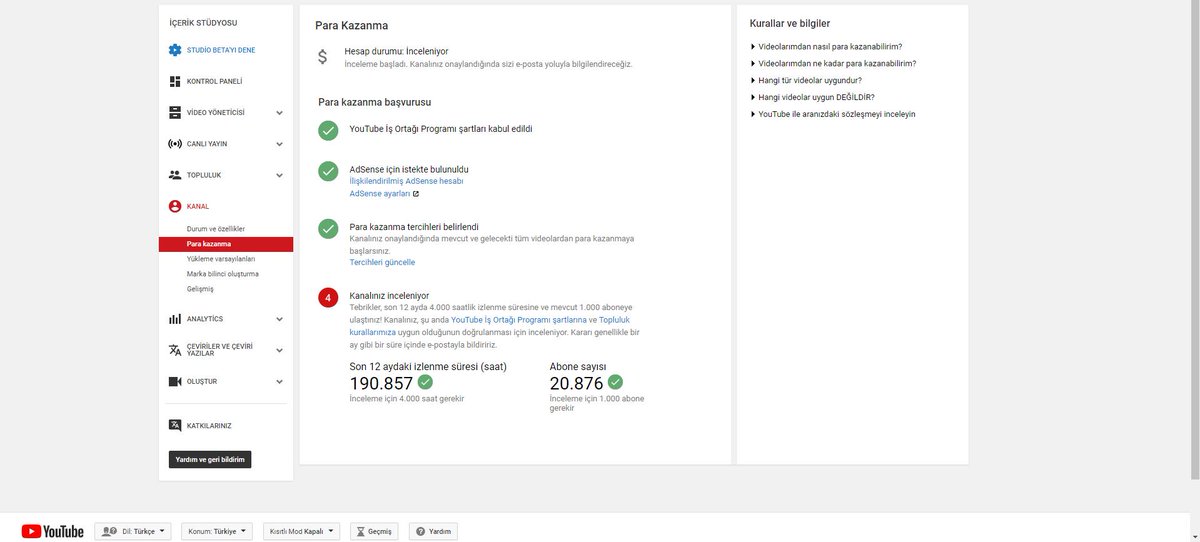Click green check beside Para kazanma tercihleri
Screen dimensions: 1200x542
point(328,228)
